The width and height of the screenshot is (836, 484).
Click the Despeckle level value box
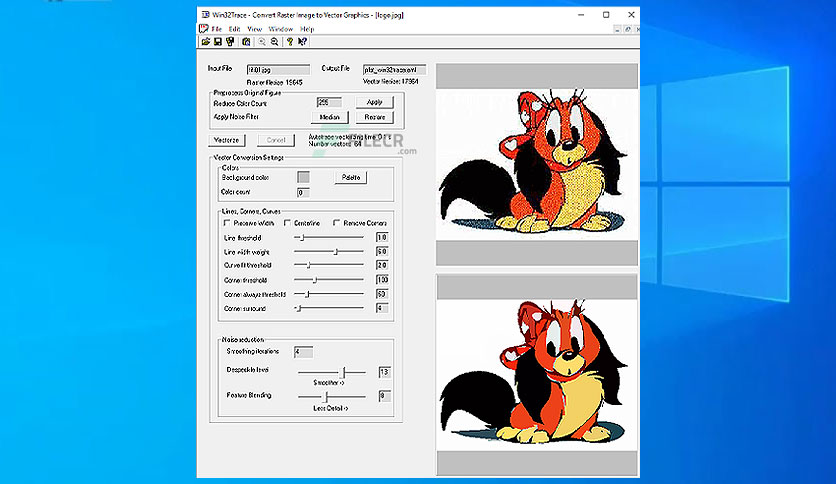(x=384, y=372)
